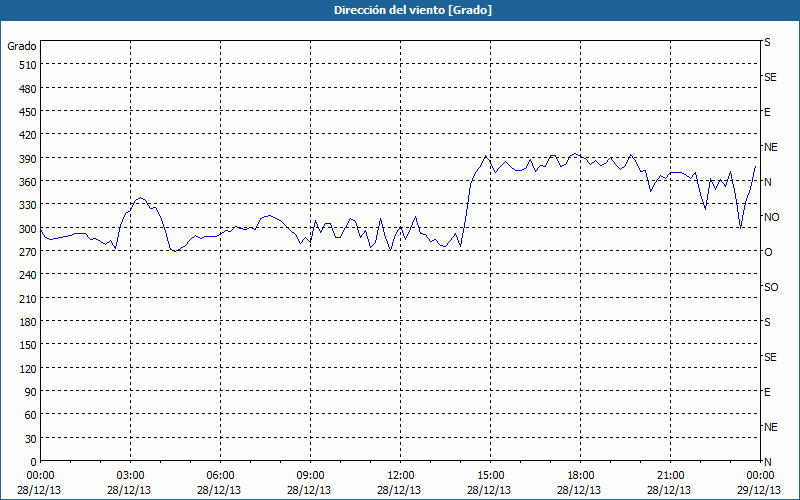Click the 510 y-axis value
Viewport: 800px width, 500px height.
29,65
